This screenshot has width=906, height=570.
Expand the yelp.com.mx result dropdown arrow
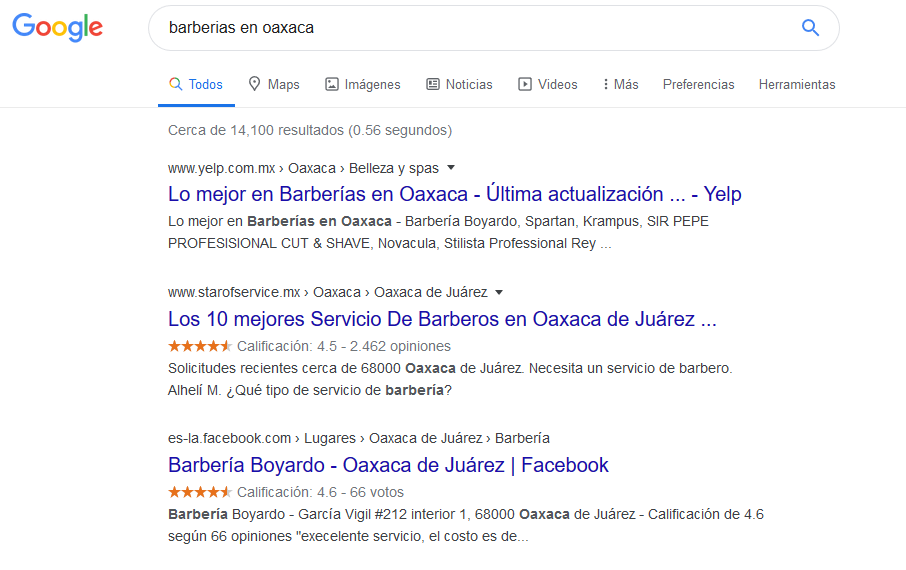coord(451,168)
